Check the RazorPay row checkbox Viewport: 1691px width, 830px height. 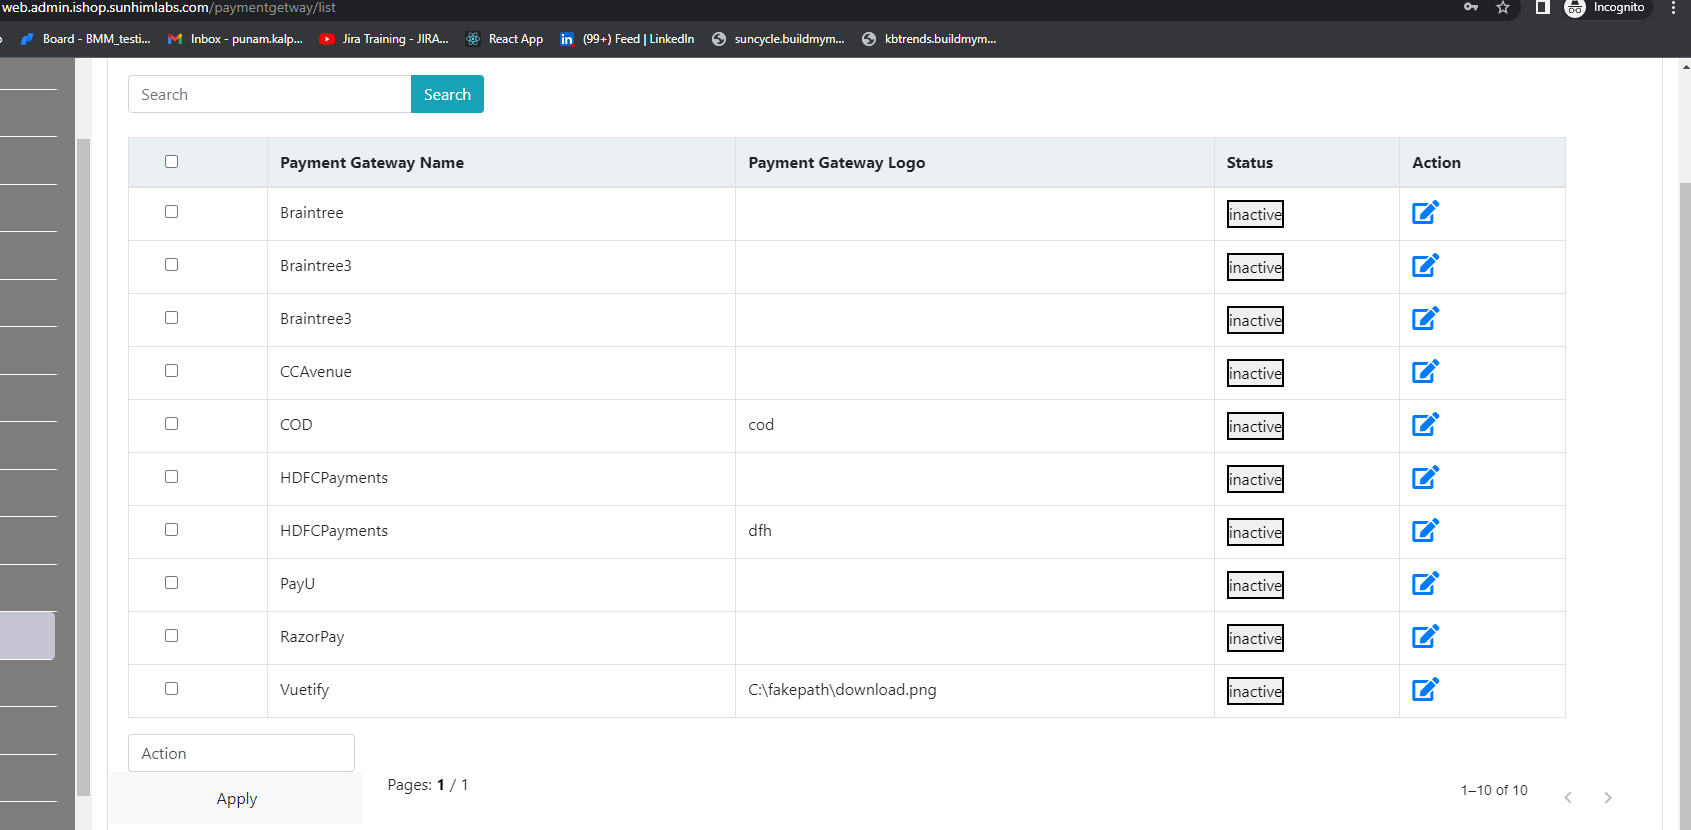coord(171,636)
